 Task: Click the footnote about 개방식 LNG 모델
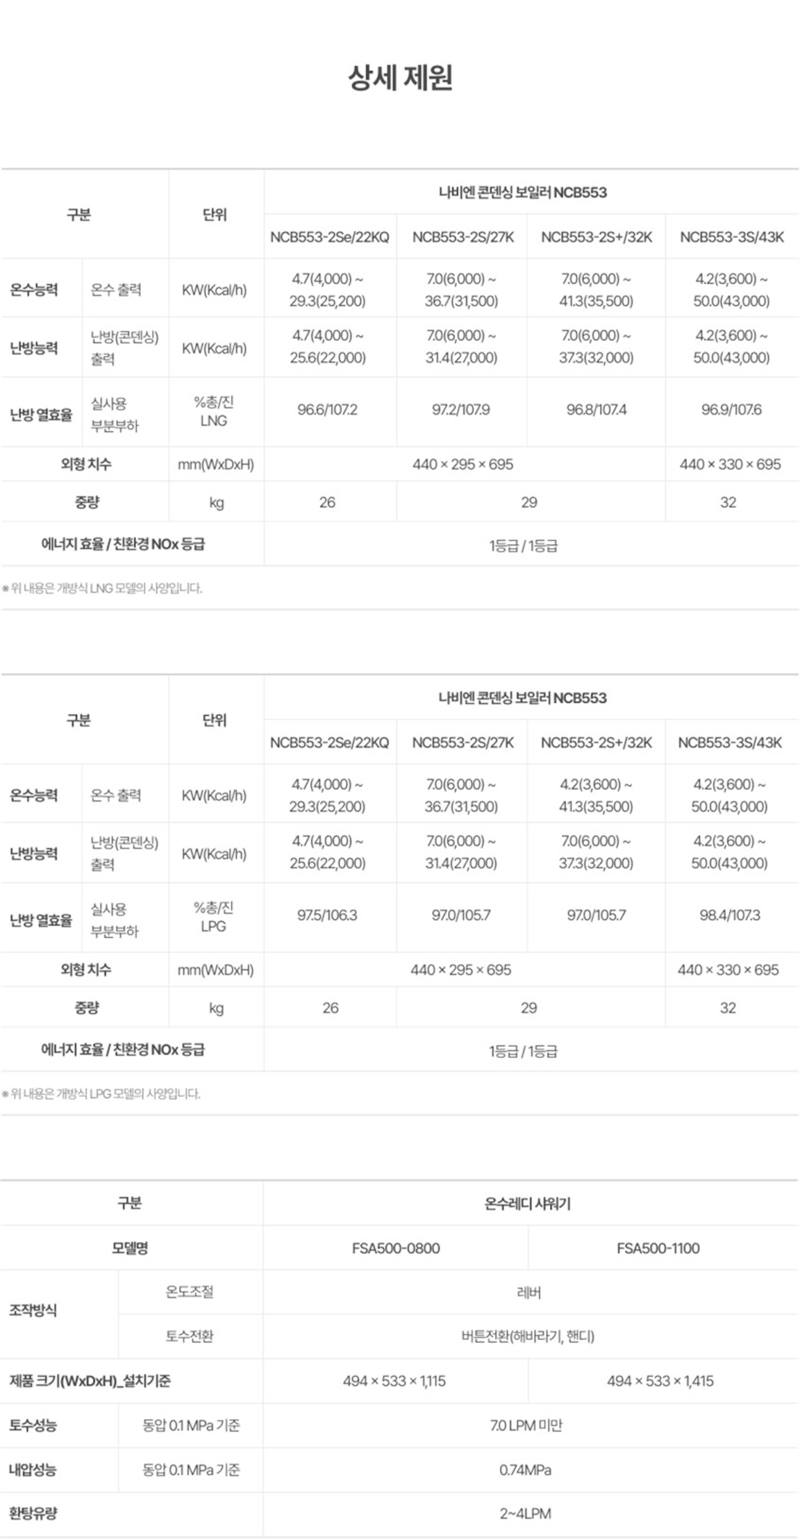(x=102, y=588)
